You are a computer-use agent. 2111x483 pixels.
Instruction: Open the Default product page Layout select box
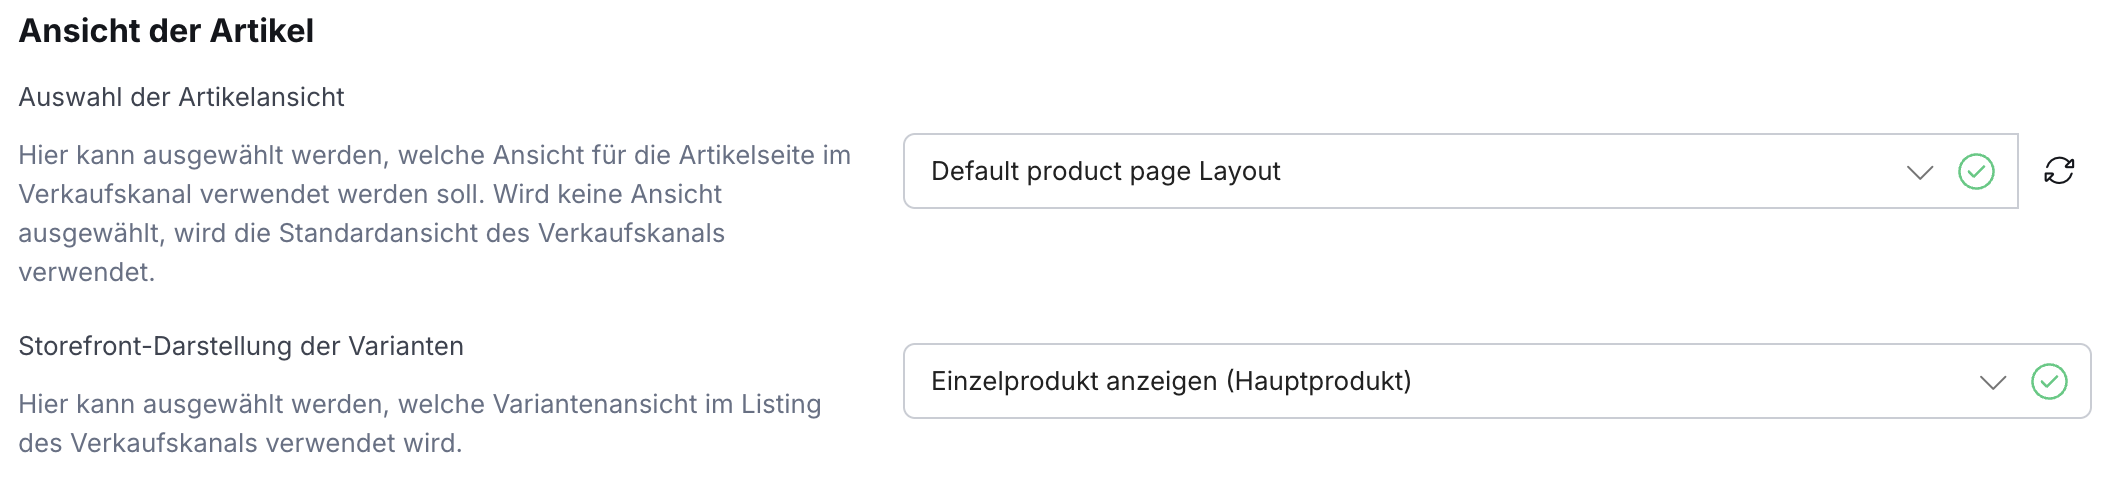tap(1460, 171)
